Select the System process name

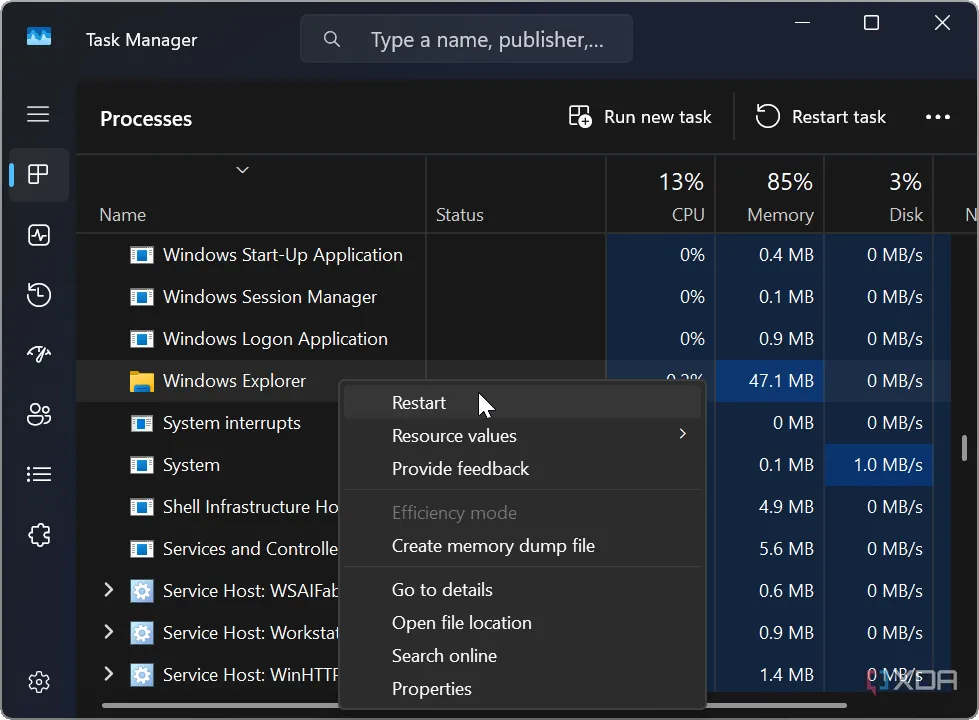(191, 465)
